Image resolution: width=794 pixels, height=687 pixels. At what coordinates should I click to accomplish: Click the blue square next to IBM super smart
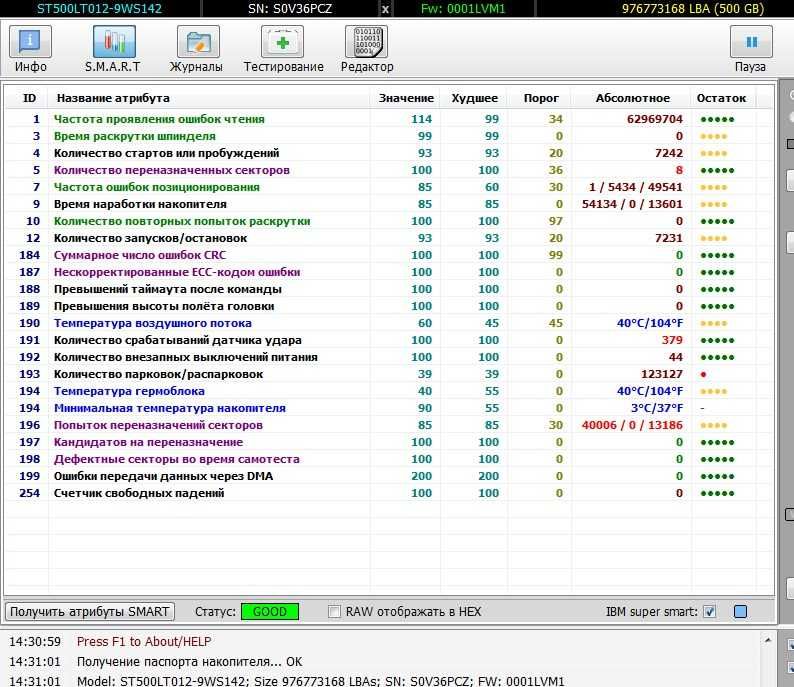pyautogui.click(x=740, y=612)
